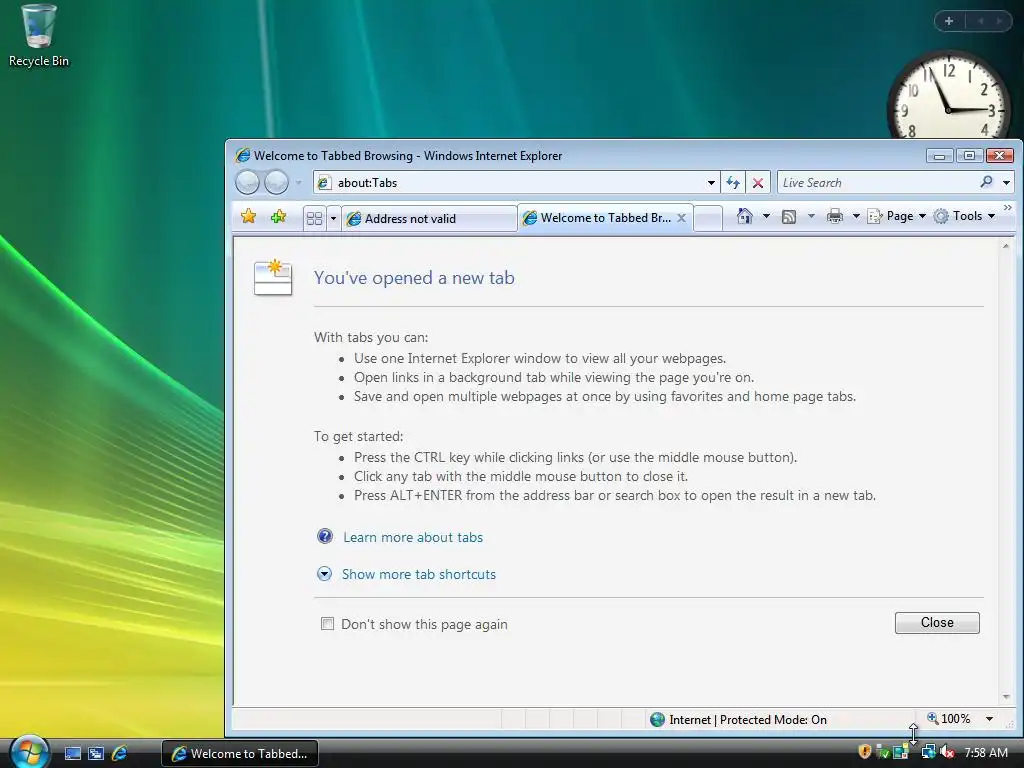Viewport: 1024px width, 768px height.
Task: Open Favorites Center with the star icon
Action: [x=248, y=216]
